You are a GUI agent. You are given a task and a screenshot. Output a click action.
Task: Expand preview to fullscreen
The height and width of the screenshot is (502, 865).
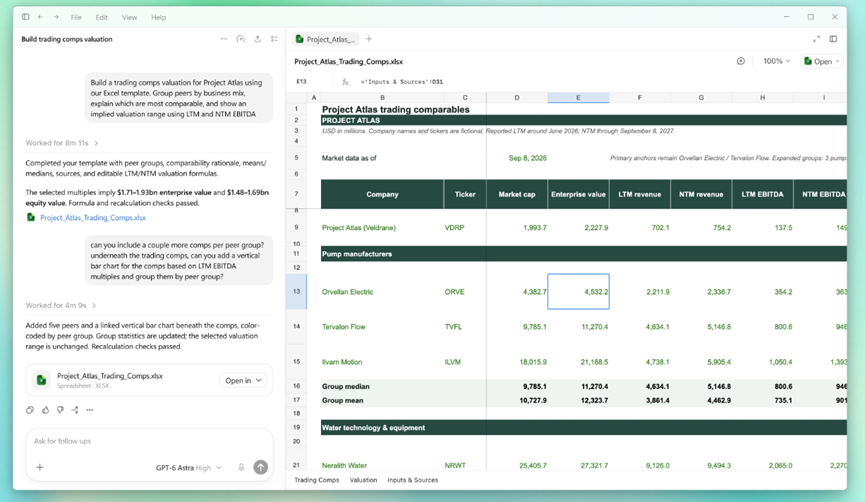(x=816, y=39)
